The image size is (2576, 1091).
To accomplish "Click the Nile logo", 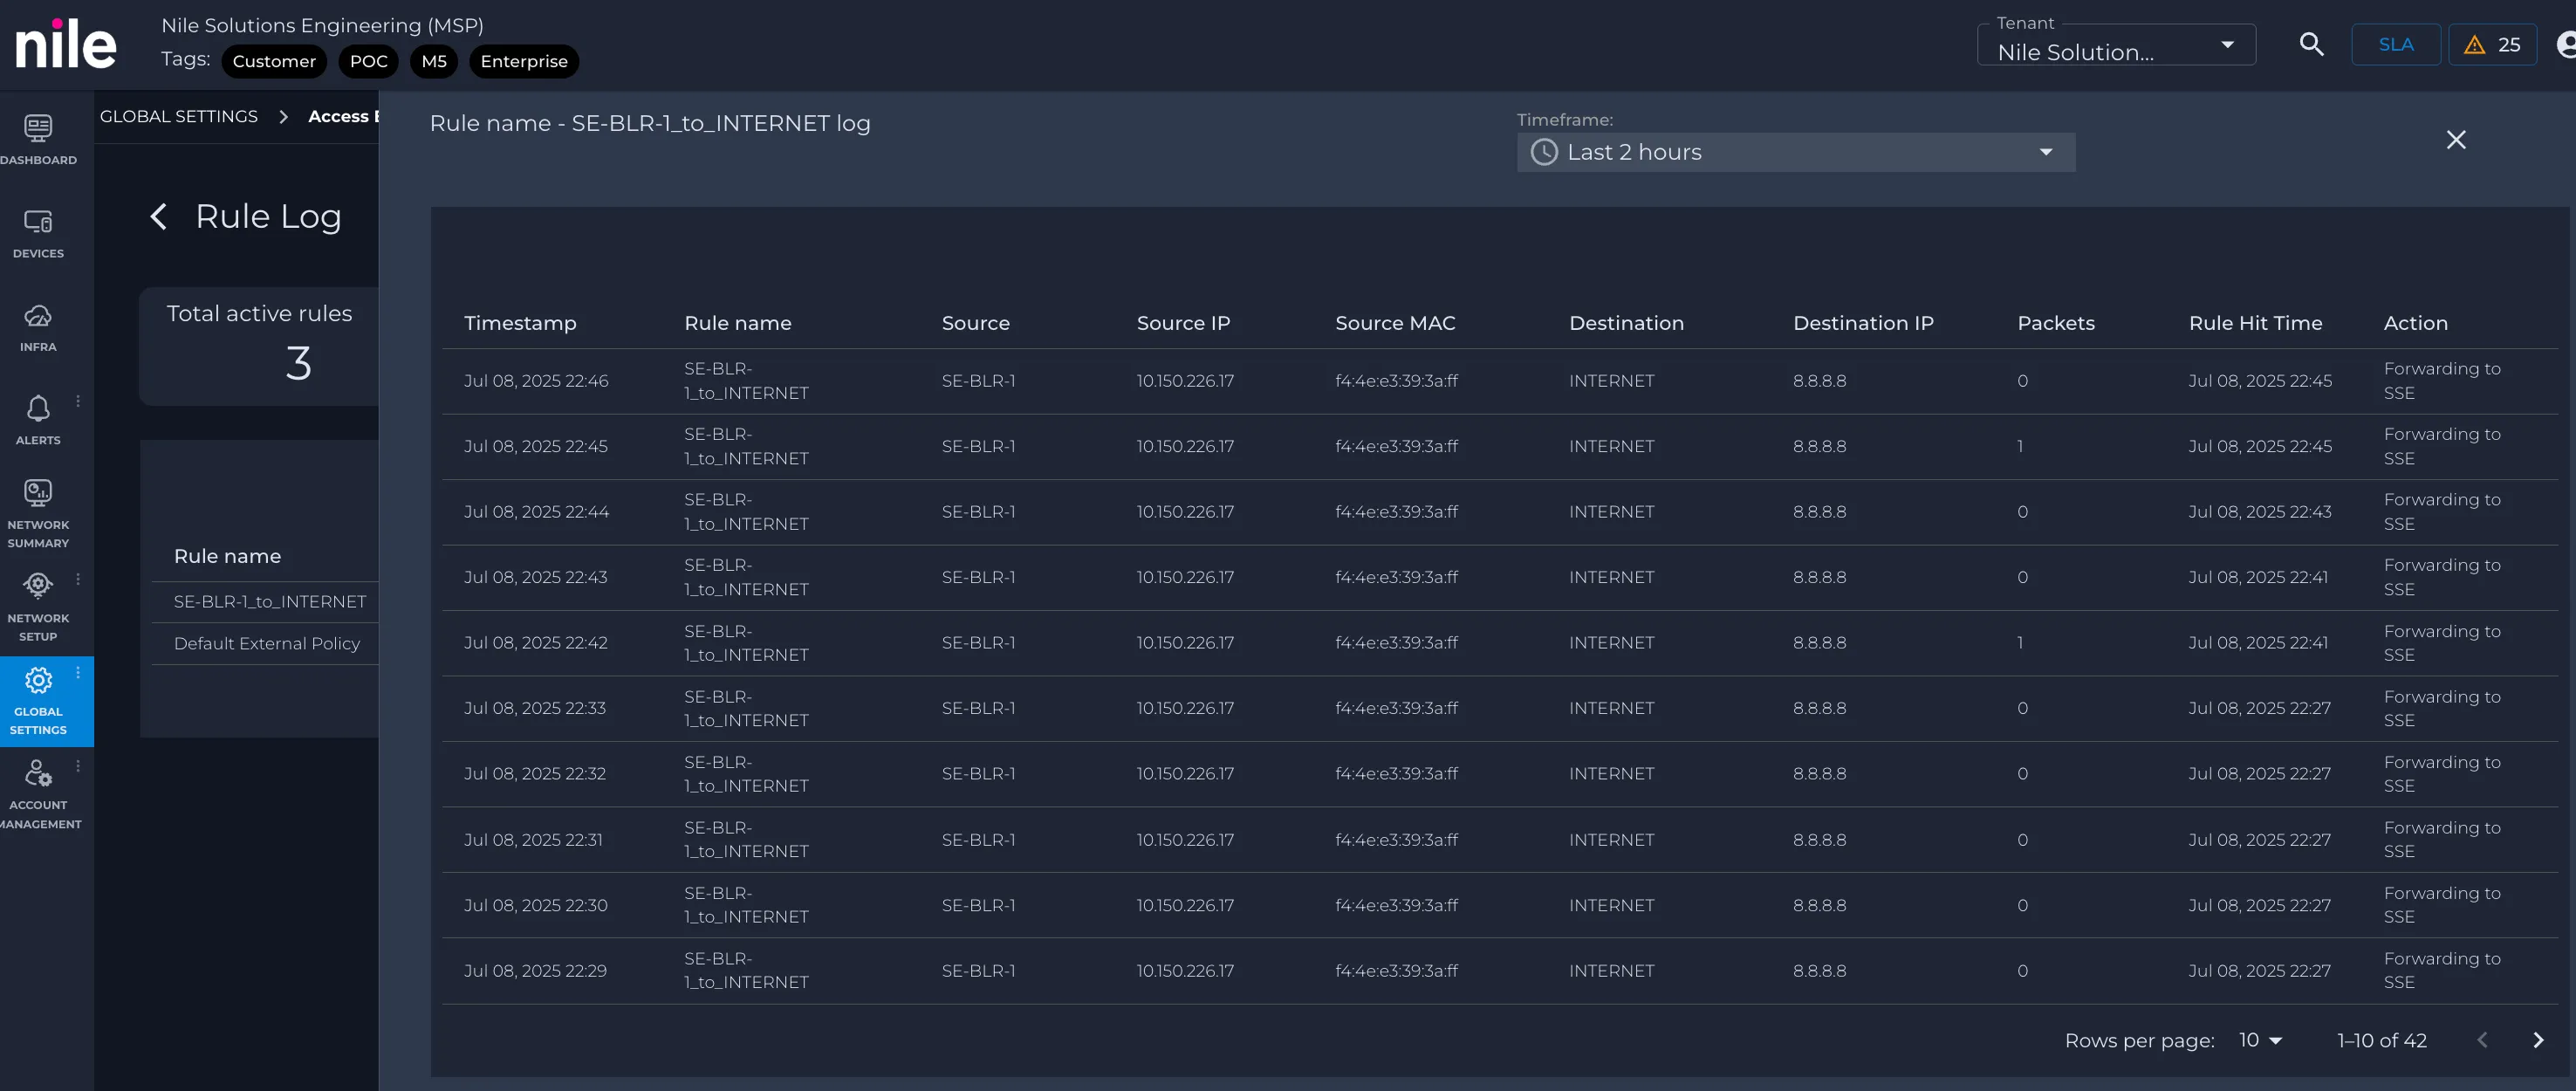I will click(x=66, y=44).
